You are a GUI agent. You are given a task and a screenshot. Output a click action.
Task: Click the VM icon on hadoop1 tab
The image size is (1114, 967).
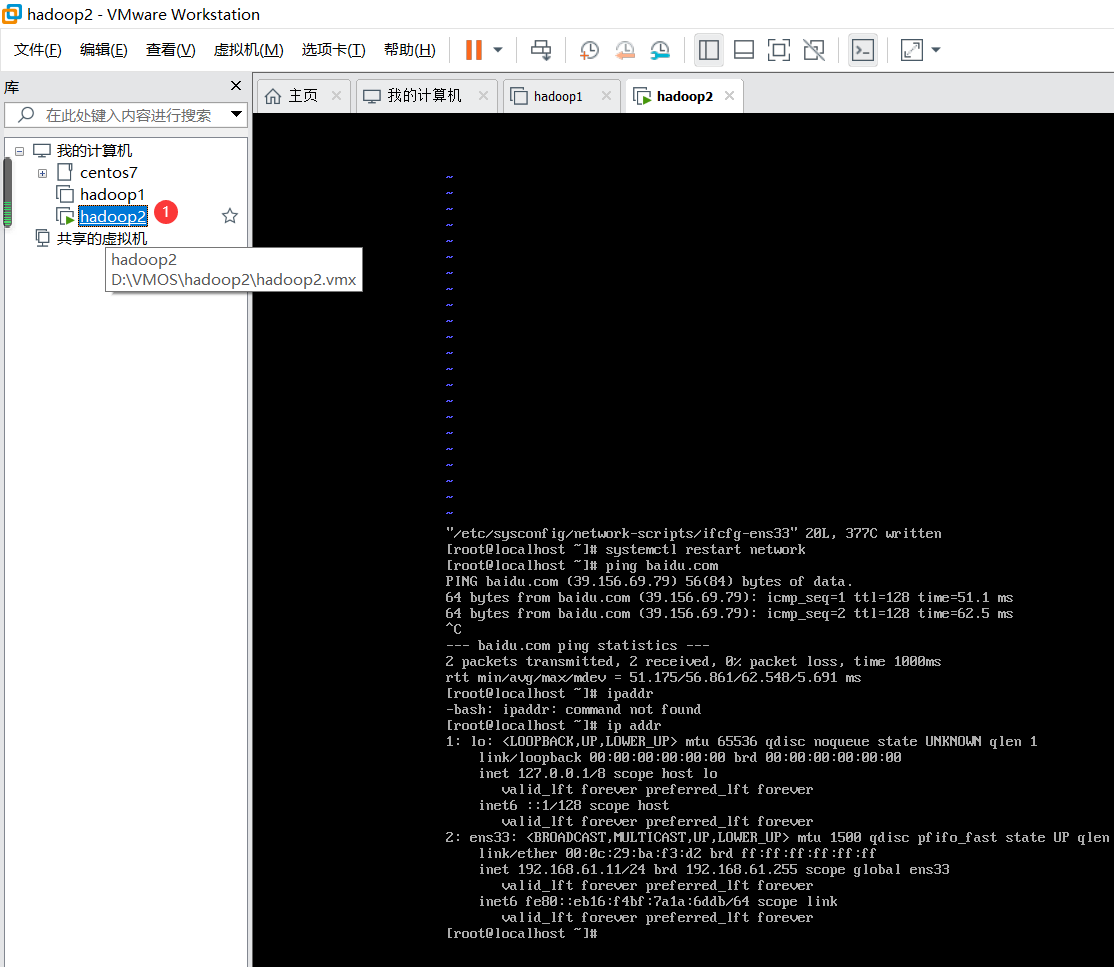pos(519,96)
